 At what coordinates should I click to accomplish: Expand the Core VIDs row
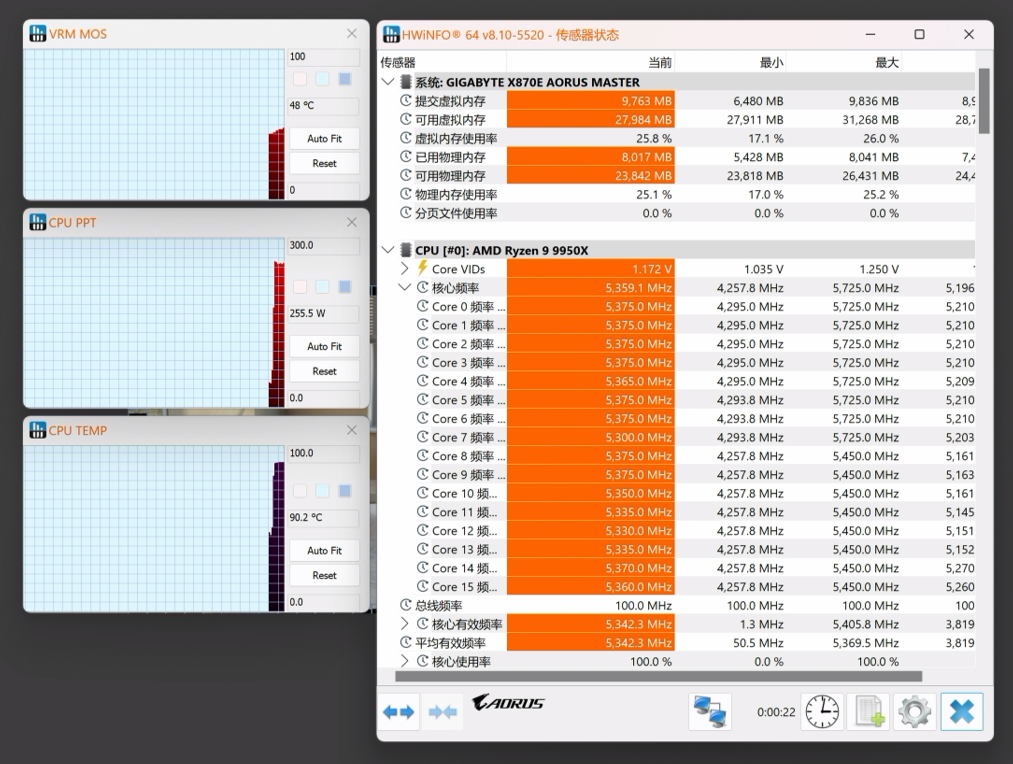pyautogui.click(x=405, y=269)
